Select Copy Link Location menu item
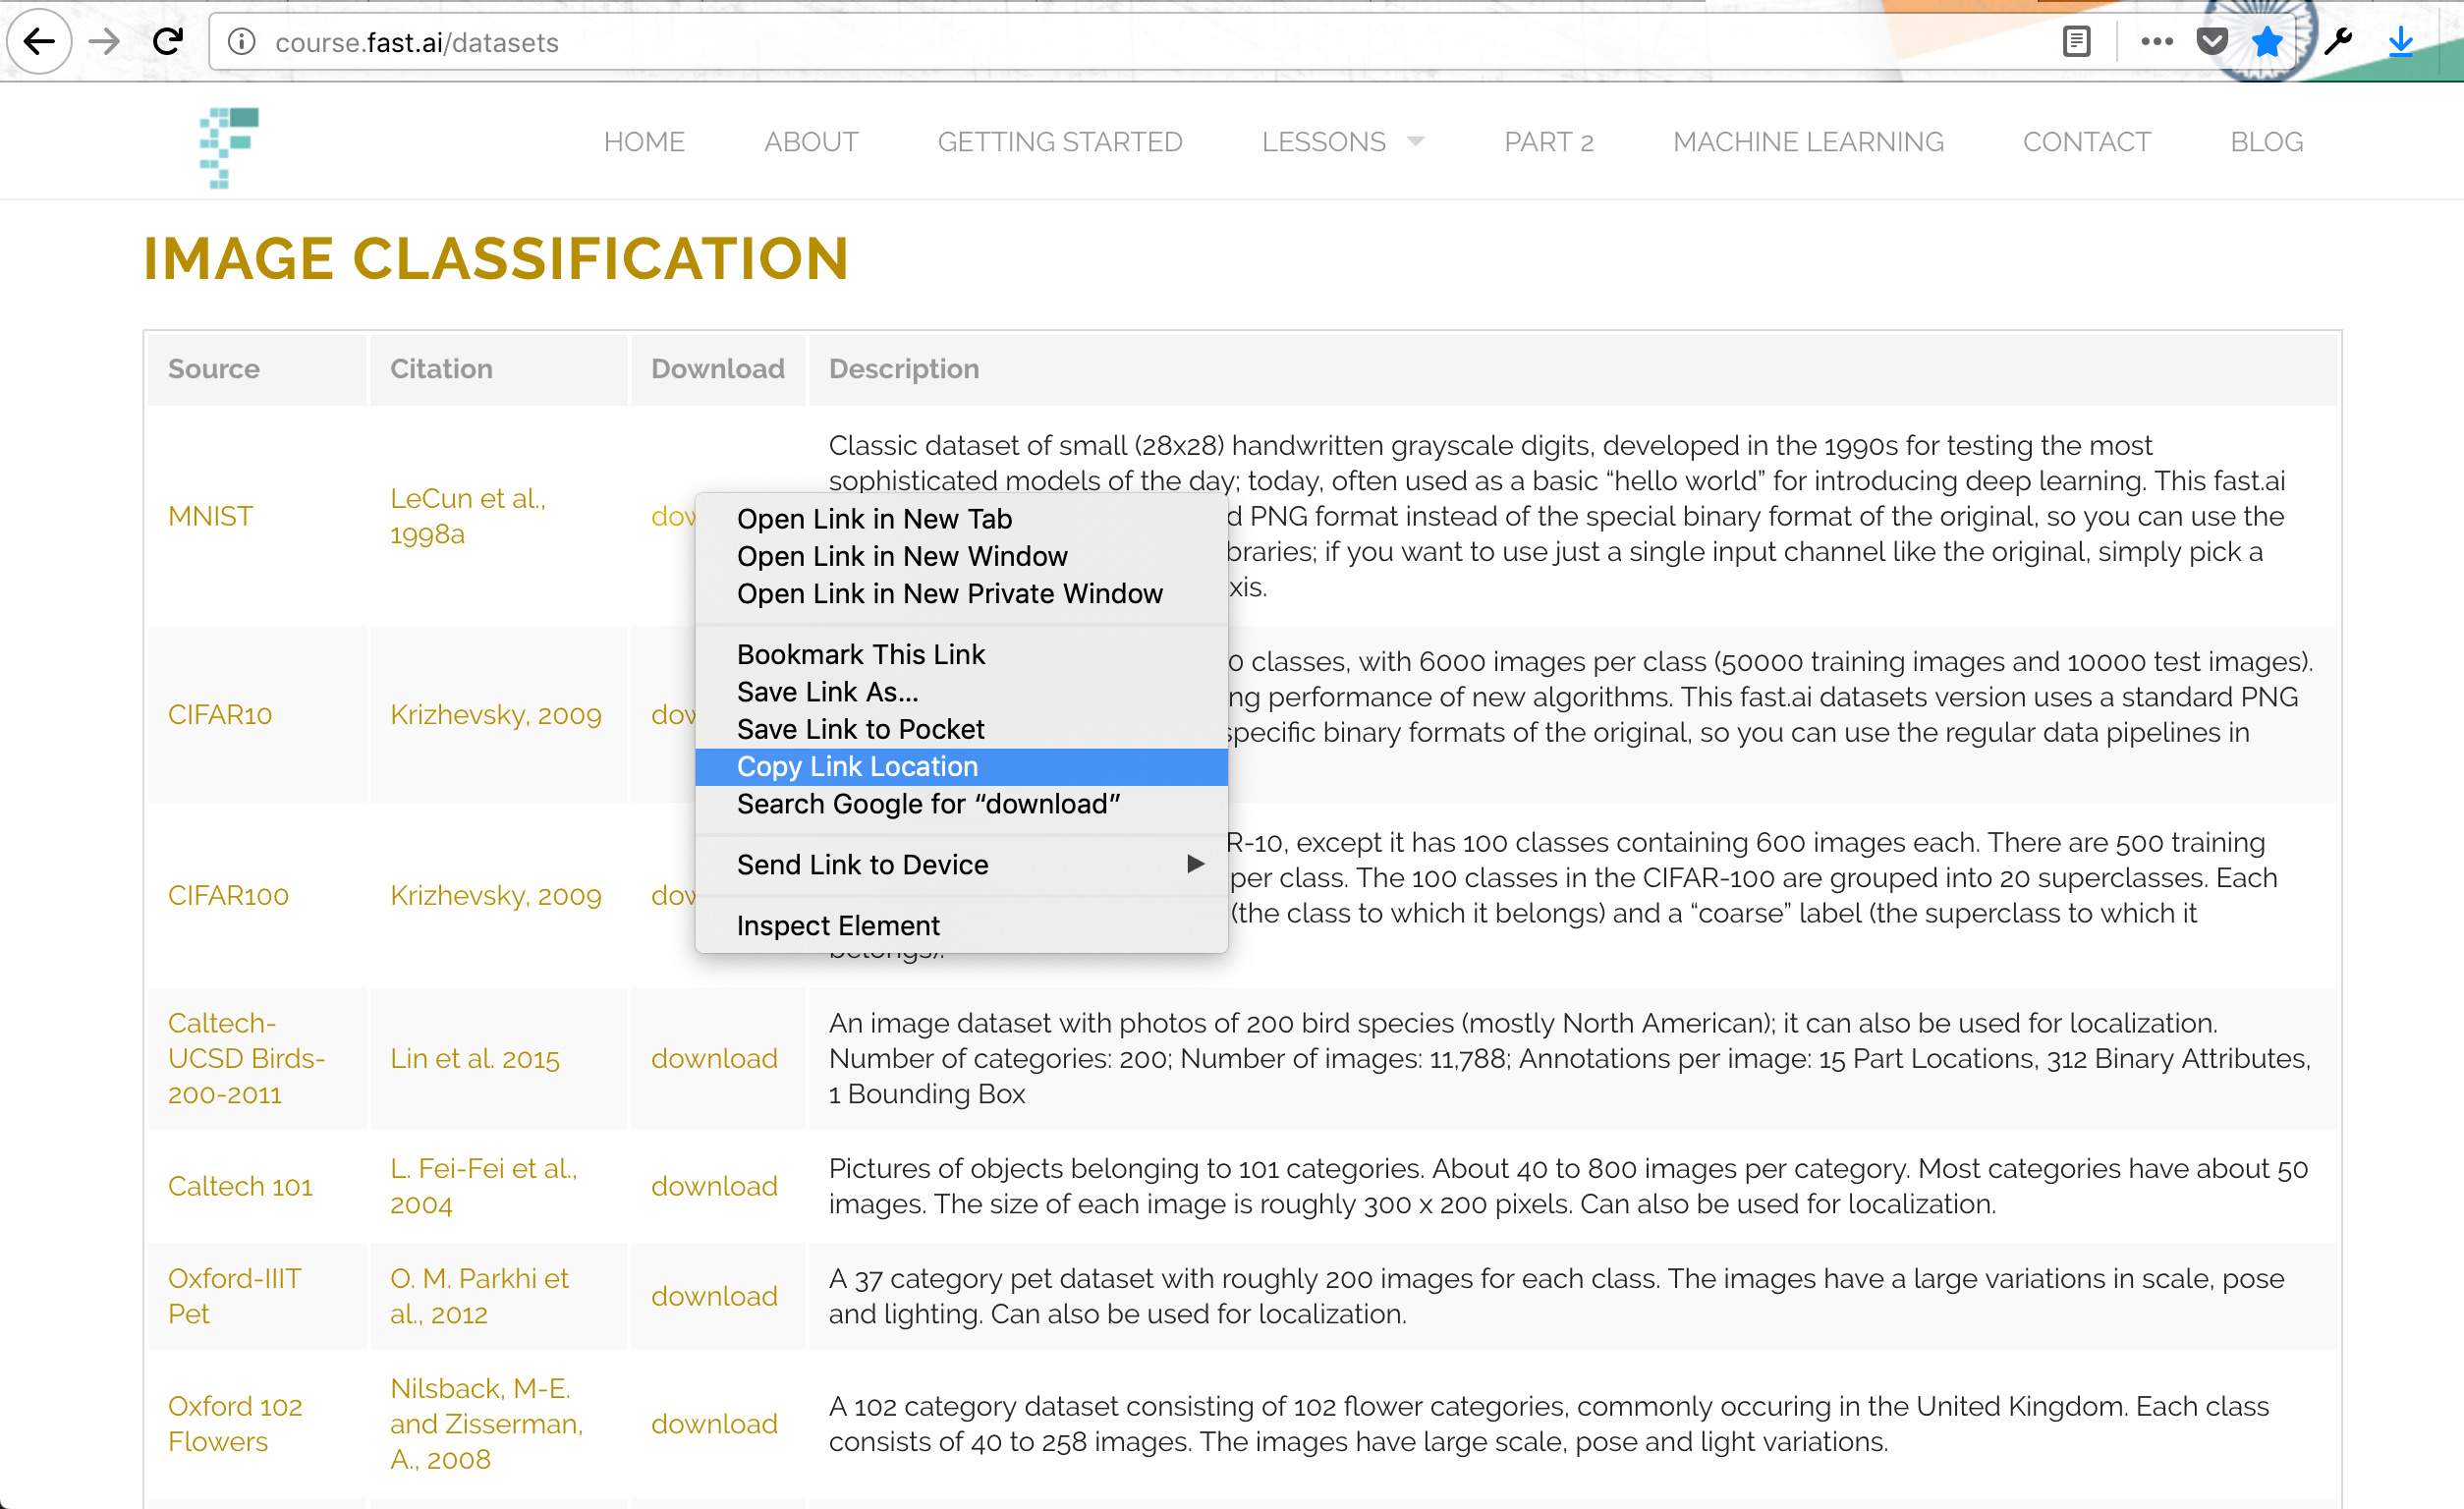Viewport: 2464px width, 1509px height. pyautogui.click(x=857, y=766)
